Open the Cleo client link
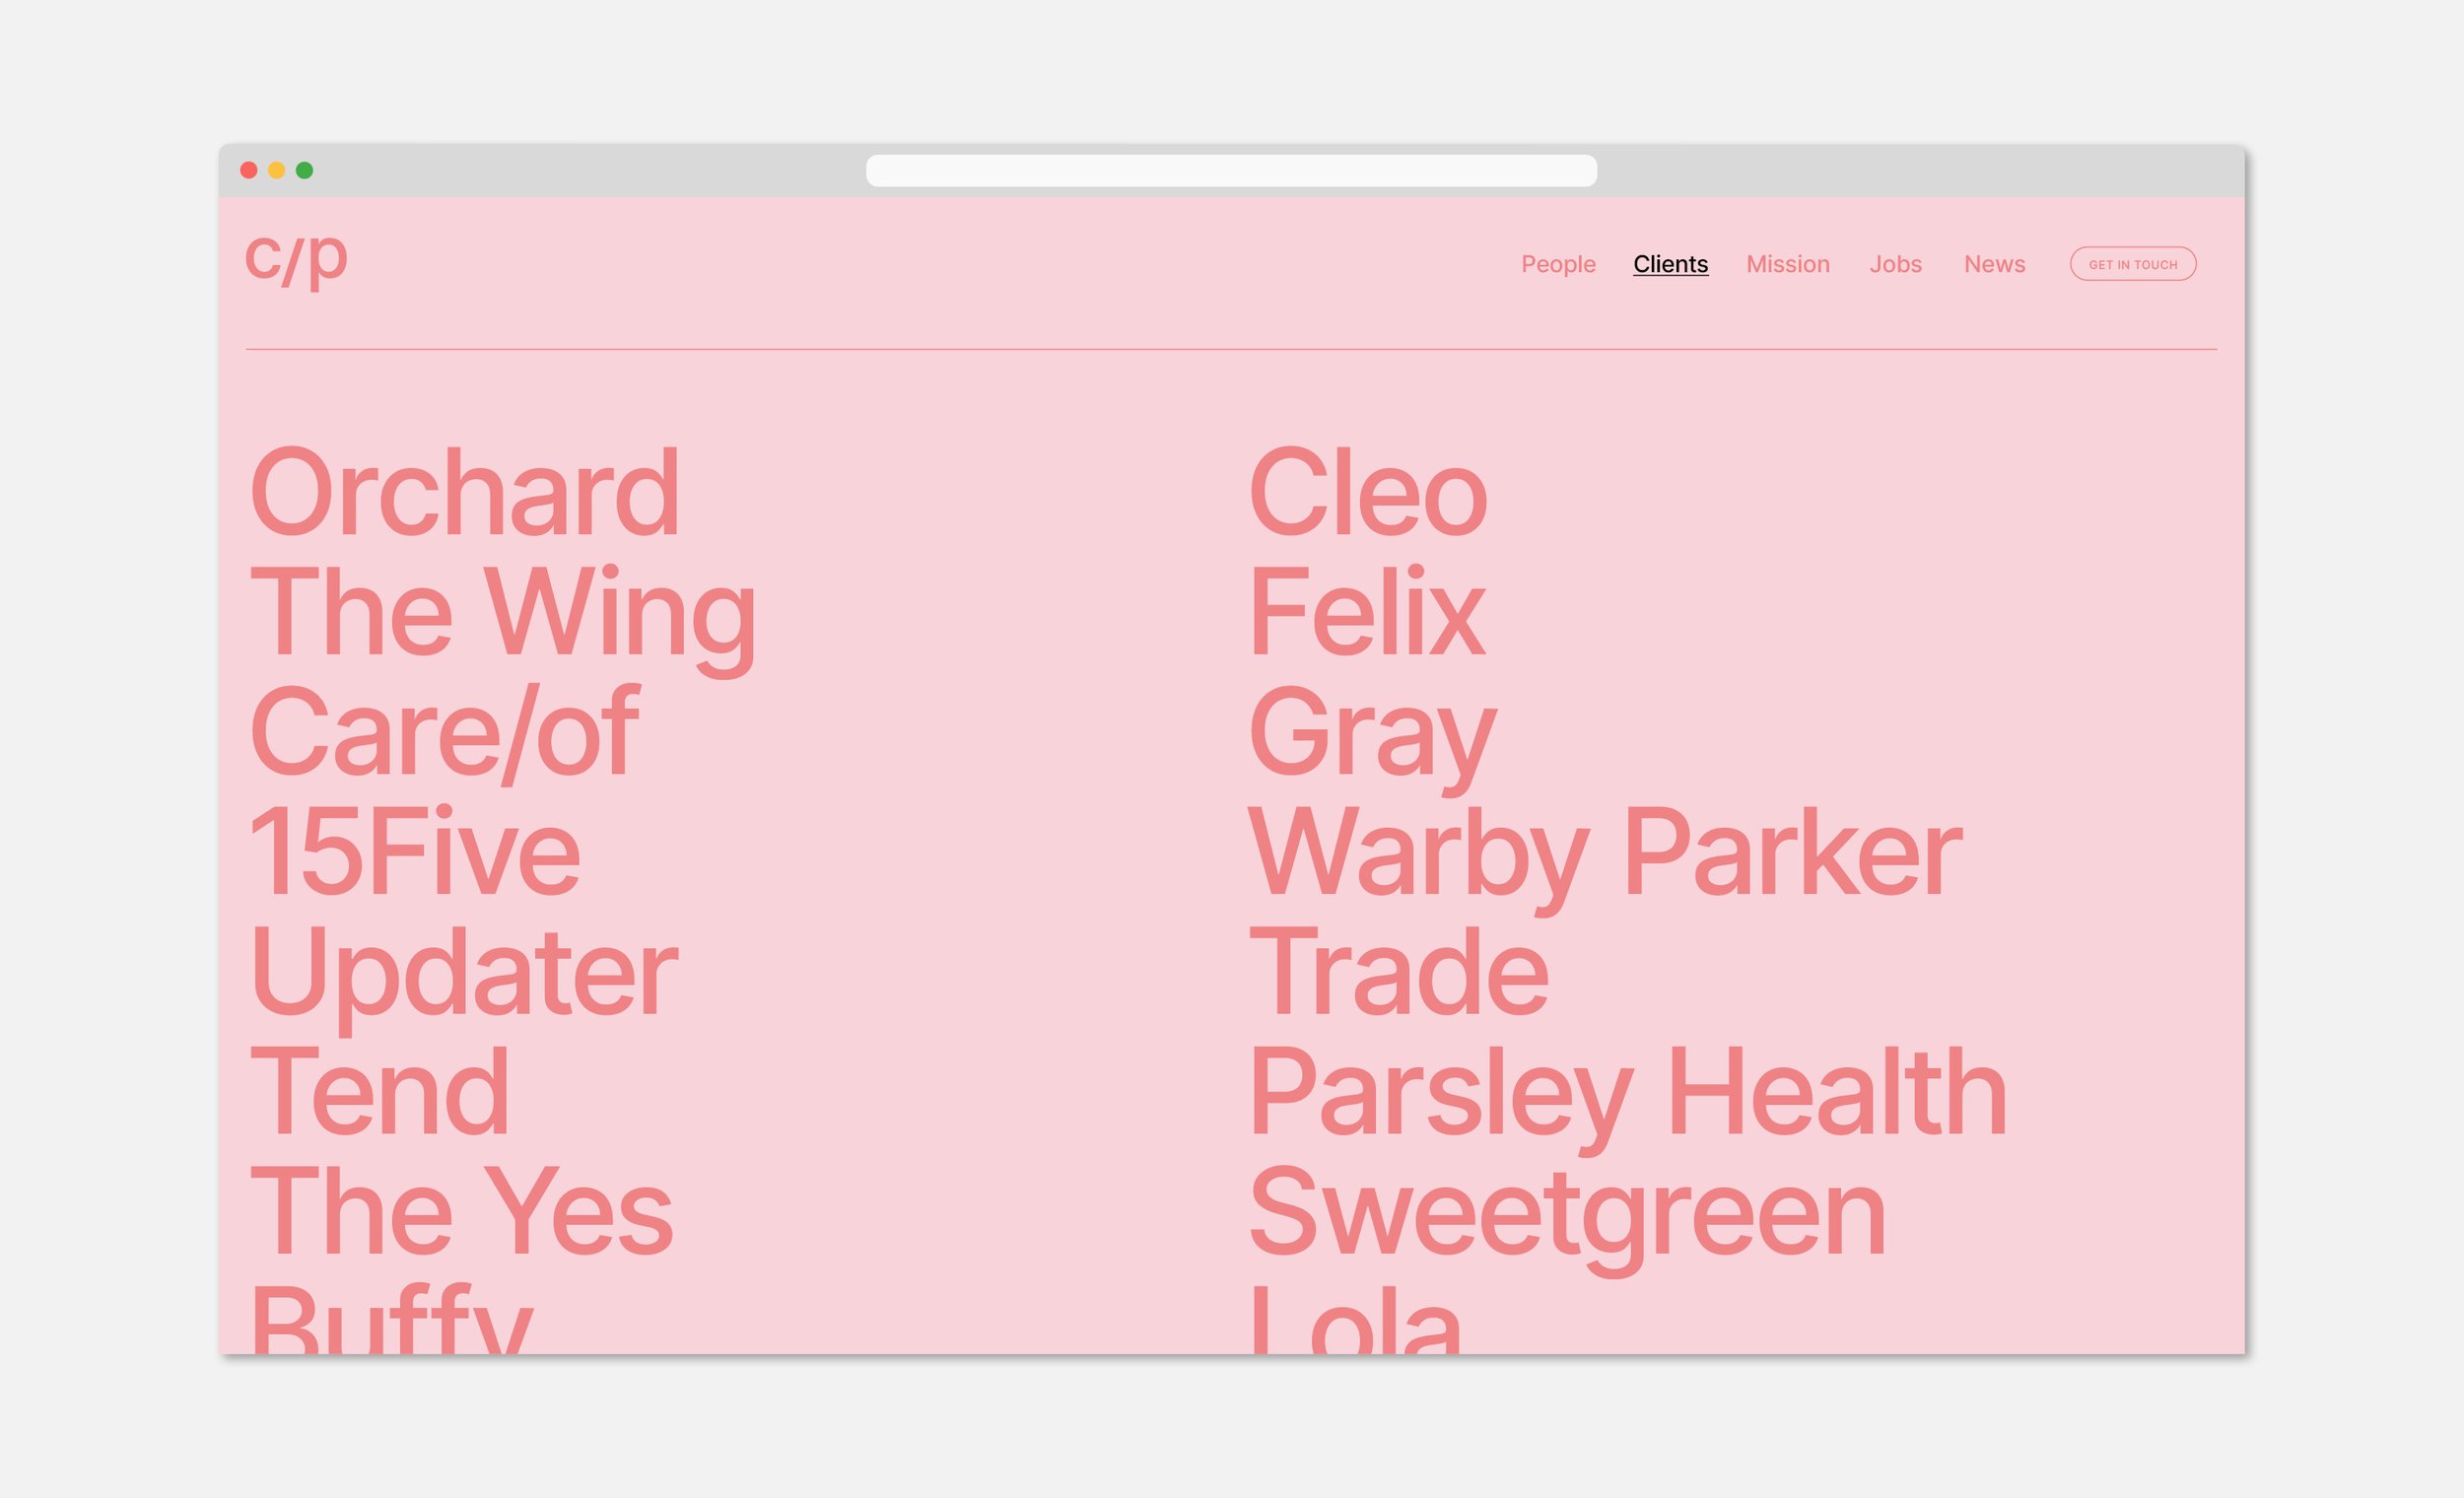 tap(1368, 492)
